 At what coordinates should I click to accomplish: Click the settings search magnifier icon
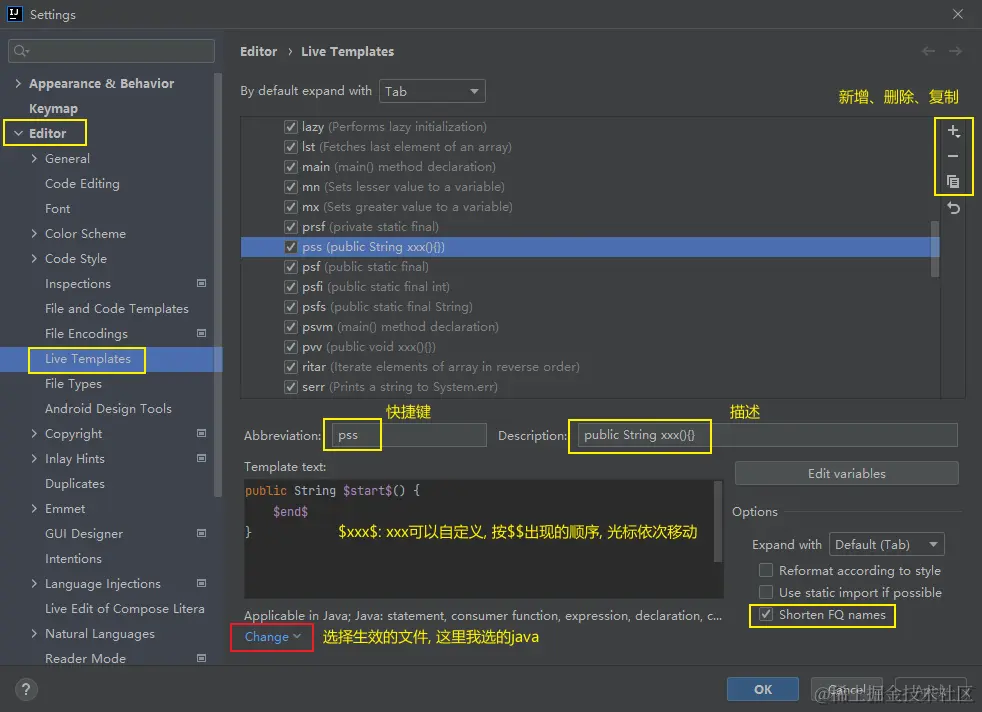click(21, 51)
